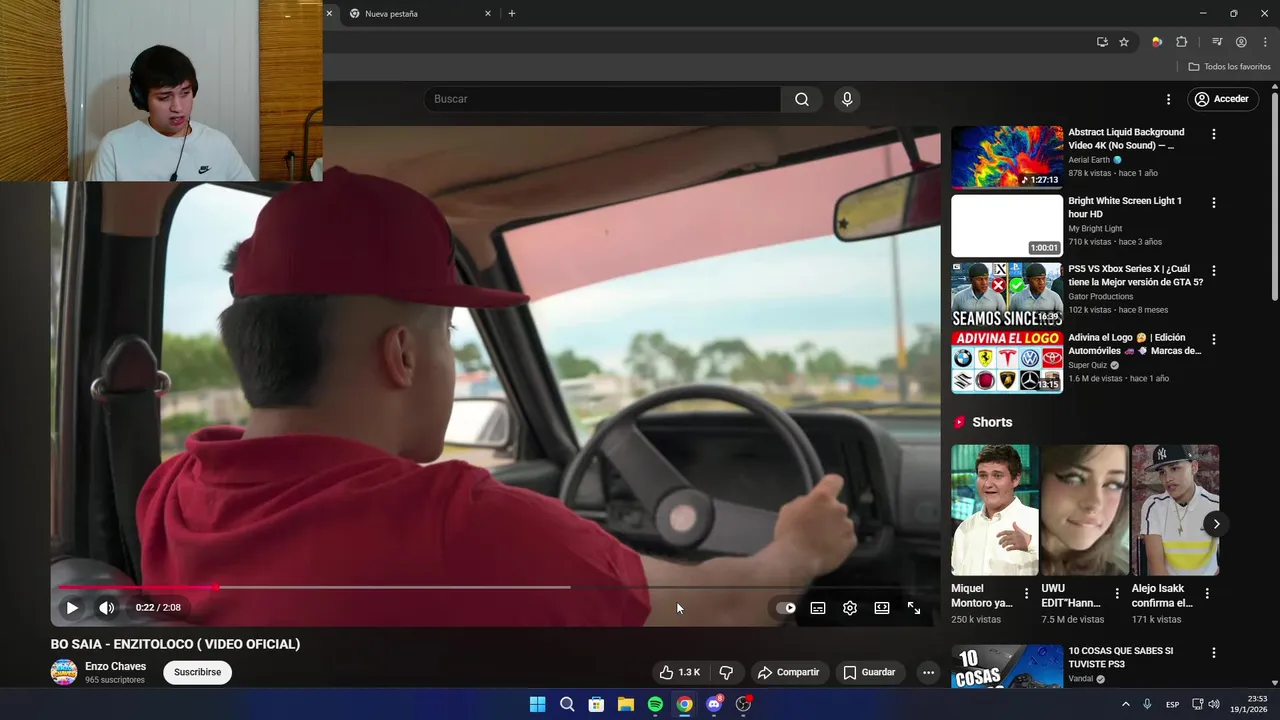Open the Todos los favoritos bookmarks folder
The width and height of the screenshot is (1280, 720).
pos(1229,67)
